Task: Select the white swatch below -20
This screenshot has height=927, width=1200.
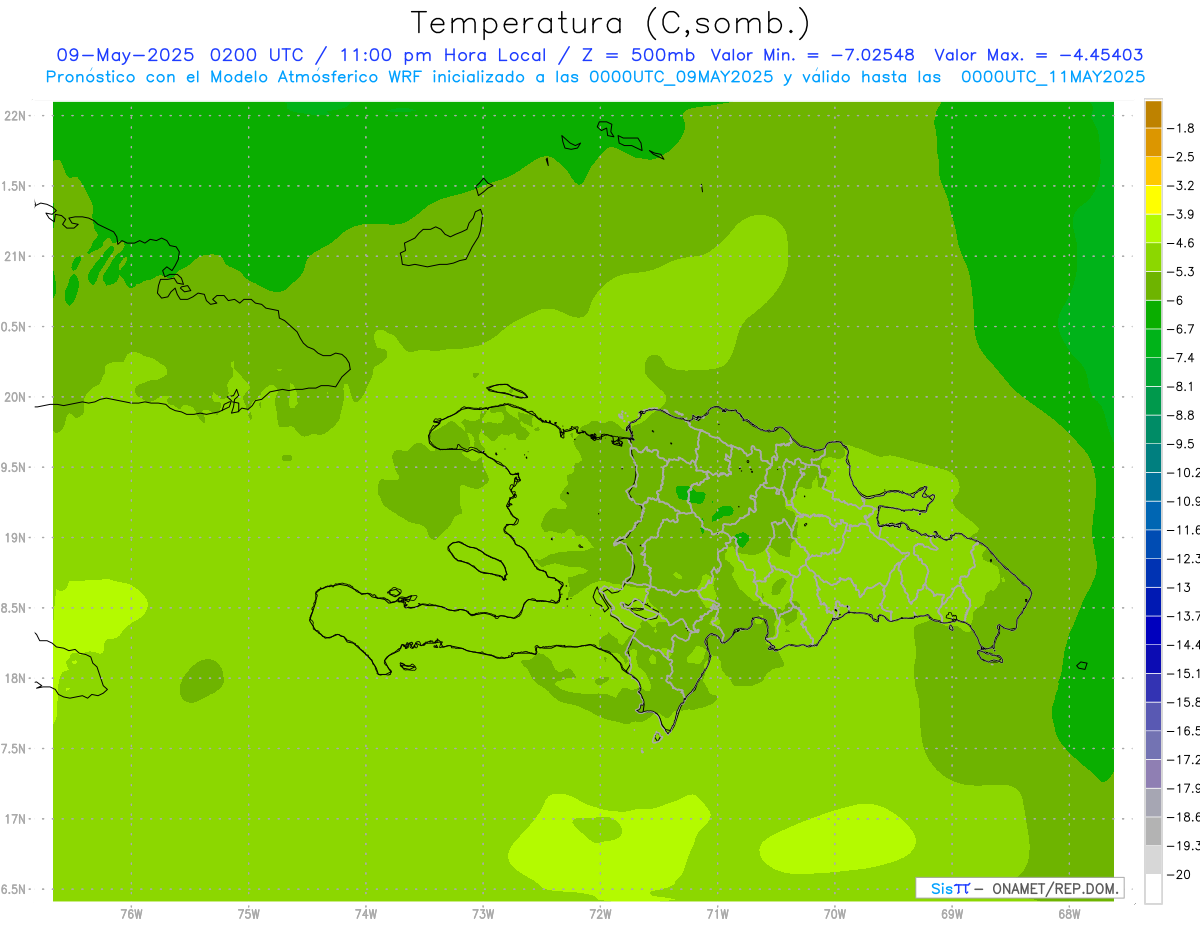Action: pyautogui.click(x=1153, y=889)
